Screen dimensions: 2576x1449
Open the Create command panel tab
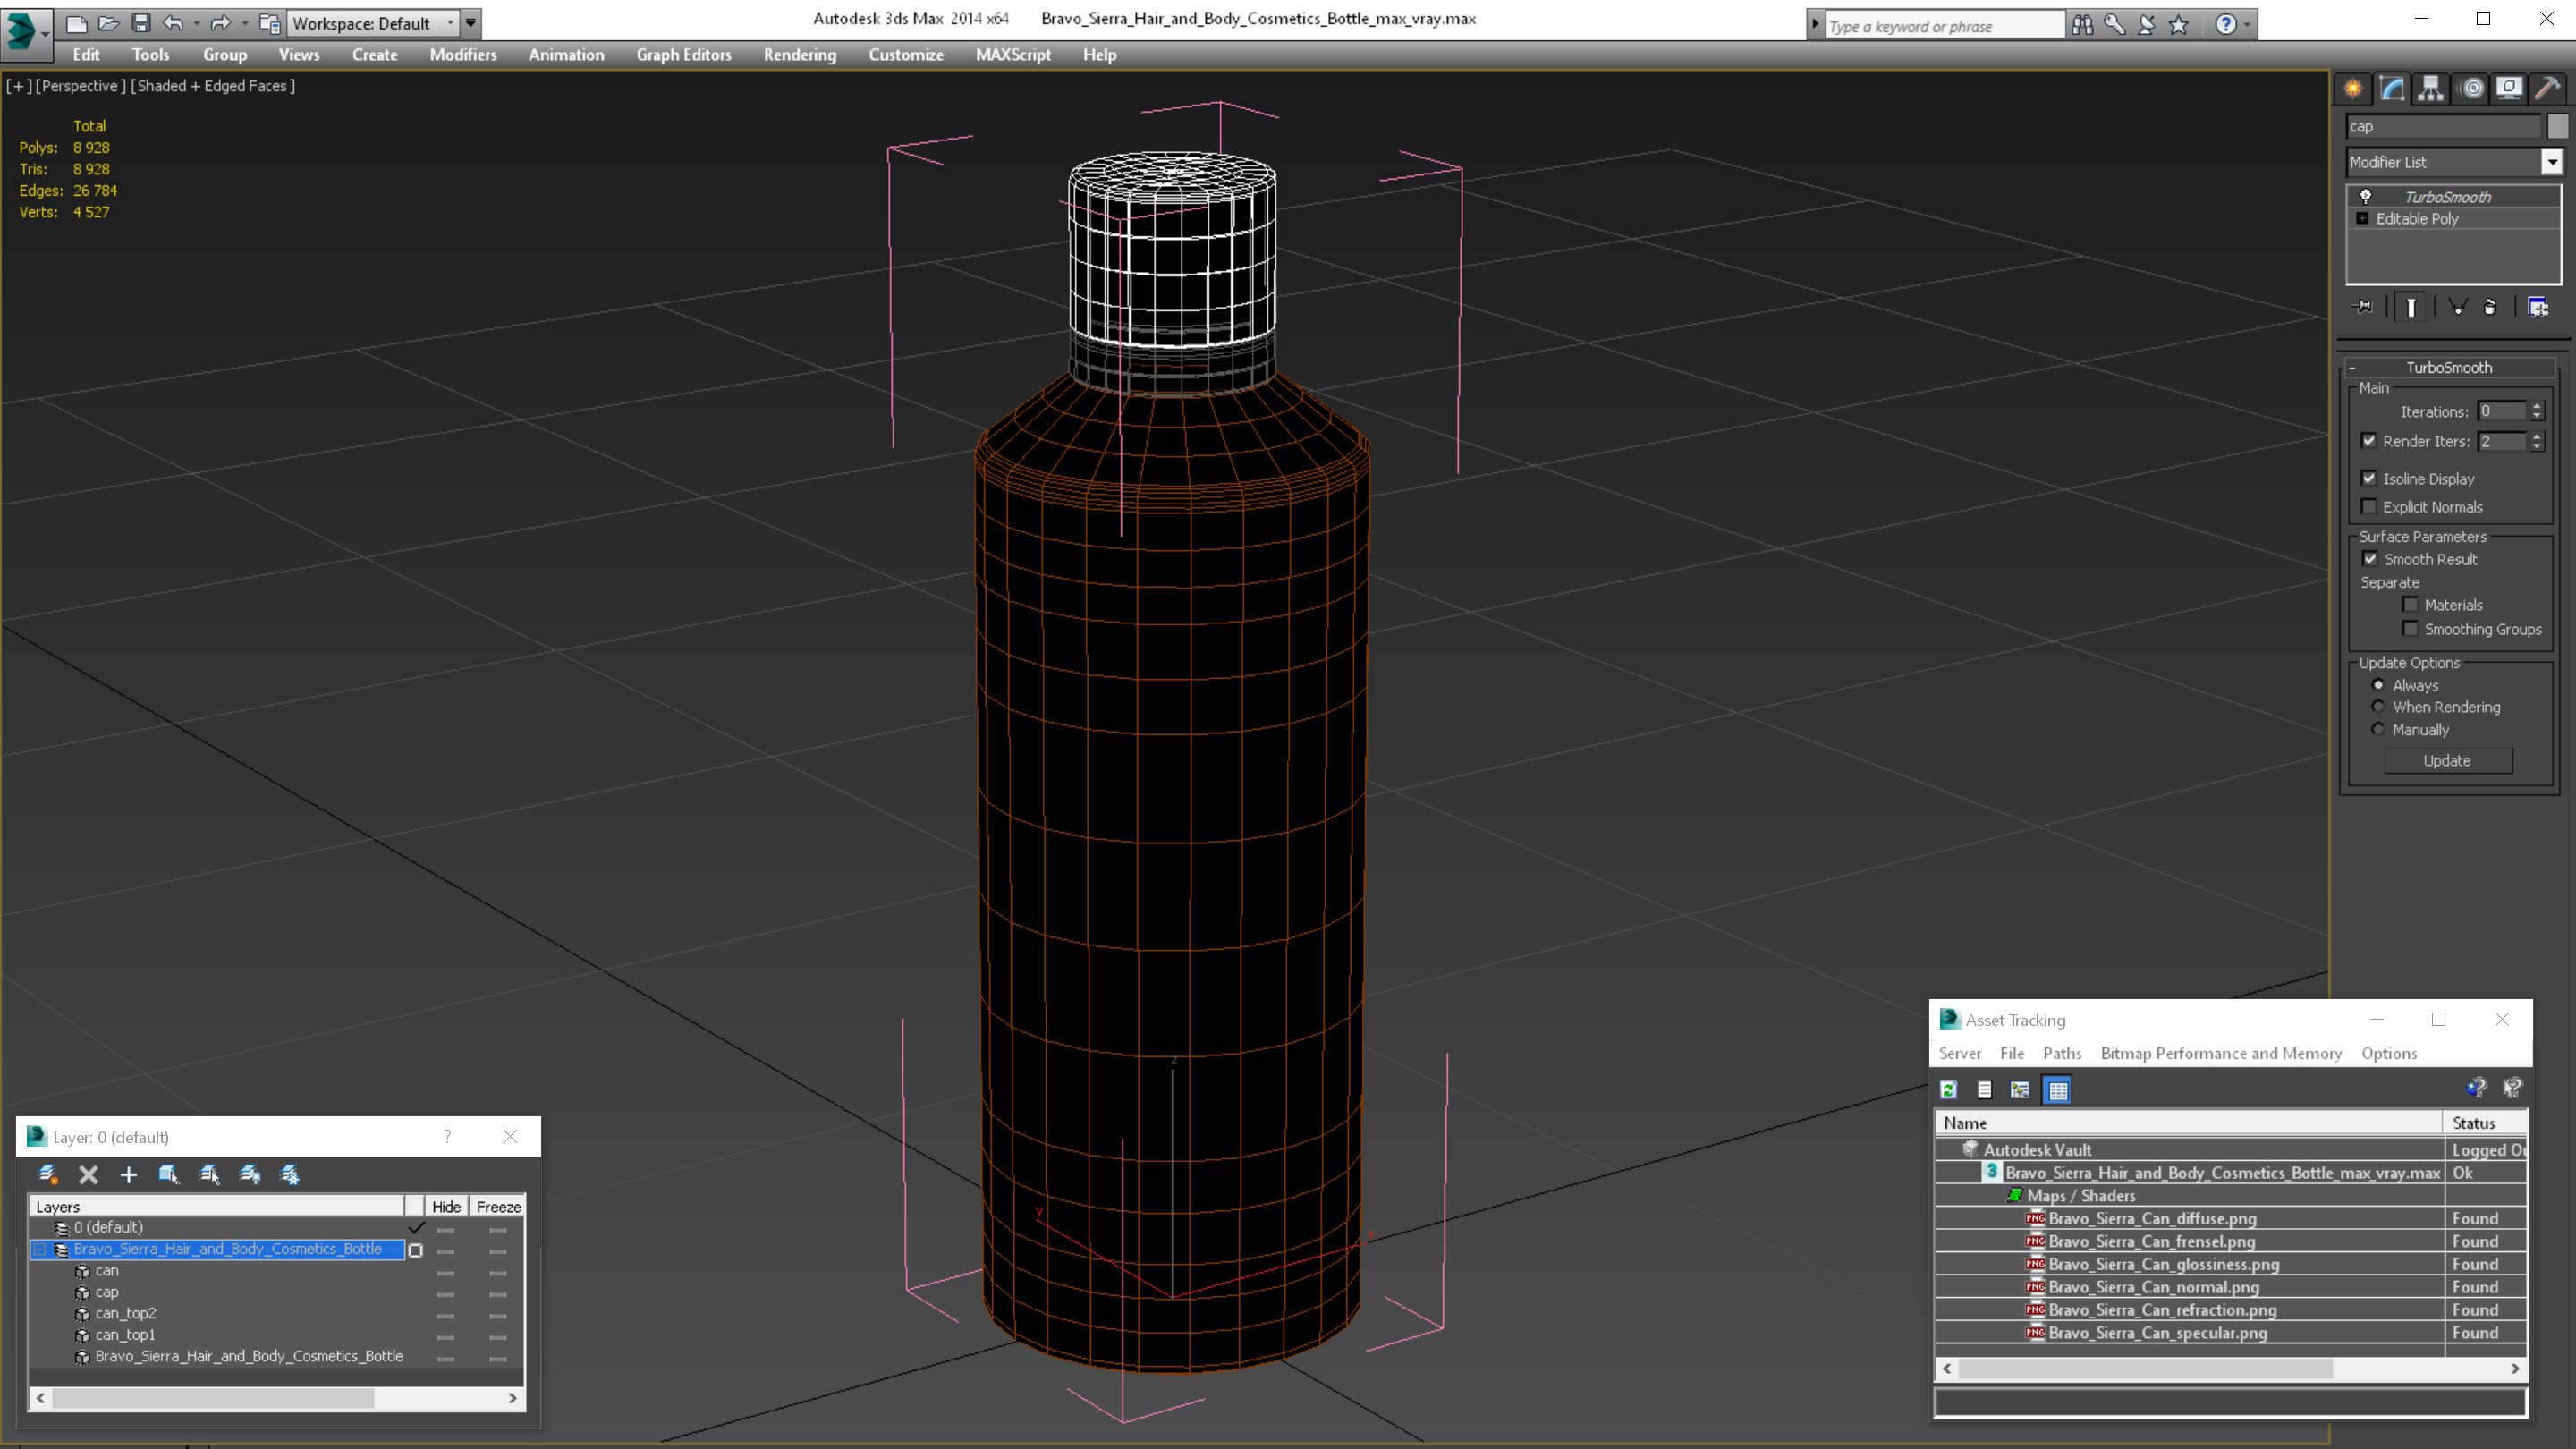coord(2353,89)
